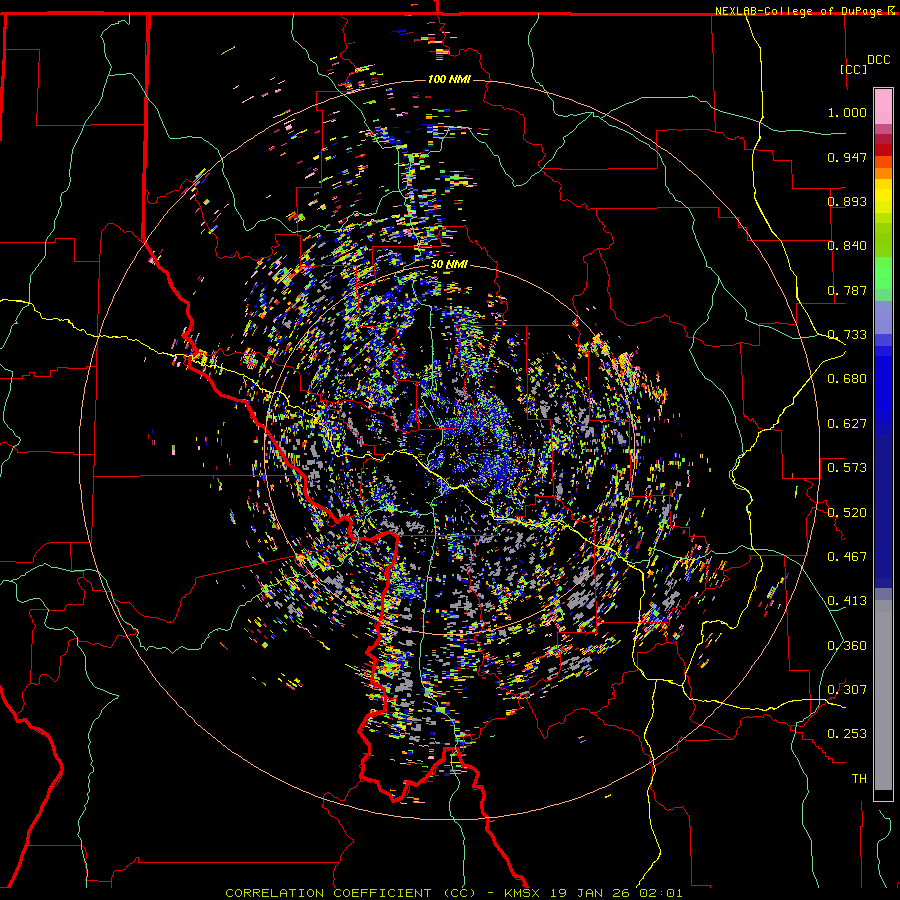Image resolution: width=900 pixels, height=900 pixels.
Task: Select the 0.307 legend value
Action: point(847,690)
